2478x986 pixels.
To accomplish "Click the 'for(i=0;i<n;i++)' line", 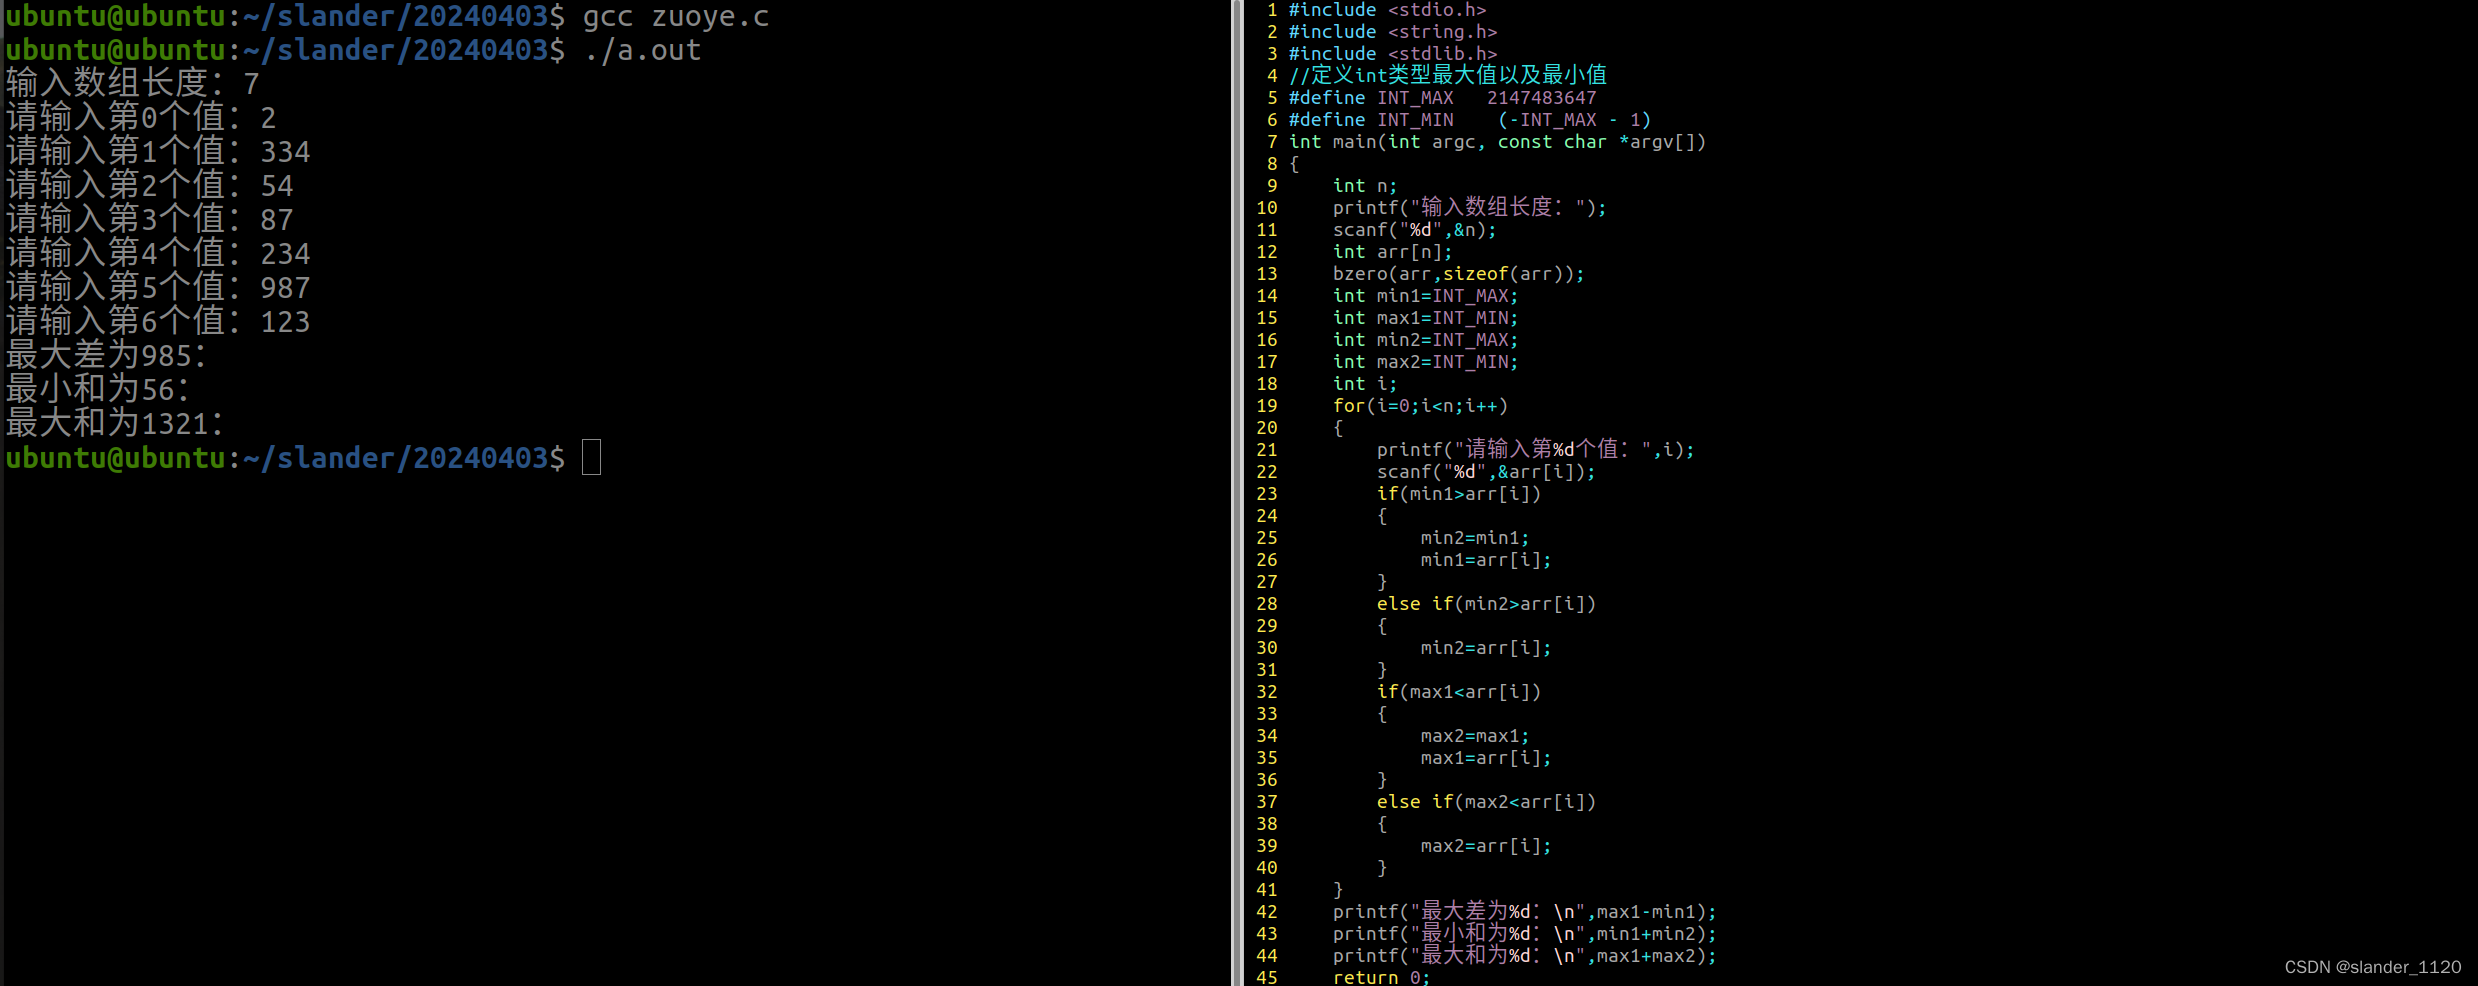I will [x=1420, y=406].
